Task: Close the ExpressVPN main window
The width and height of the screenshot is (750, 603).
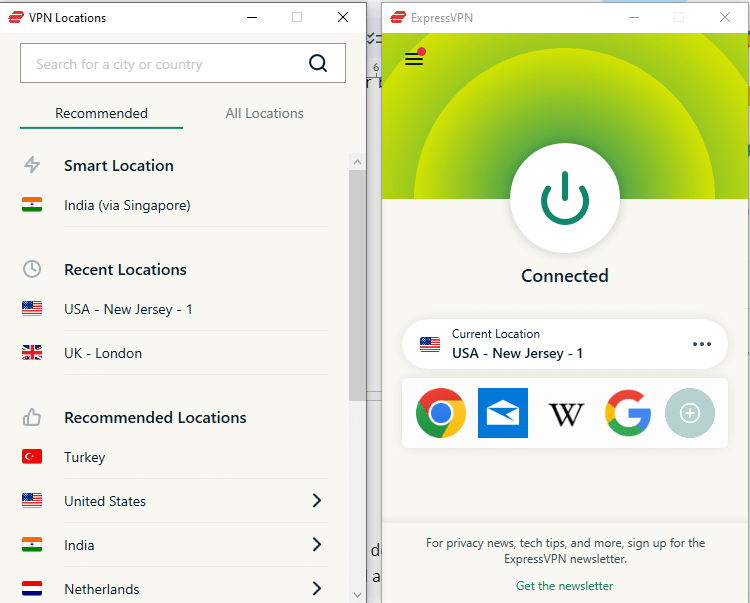Action: pyautogui.click(x=725, y=17)
